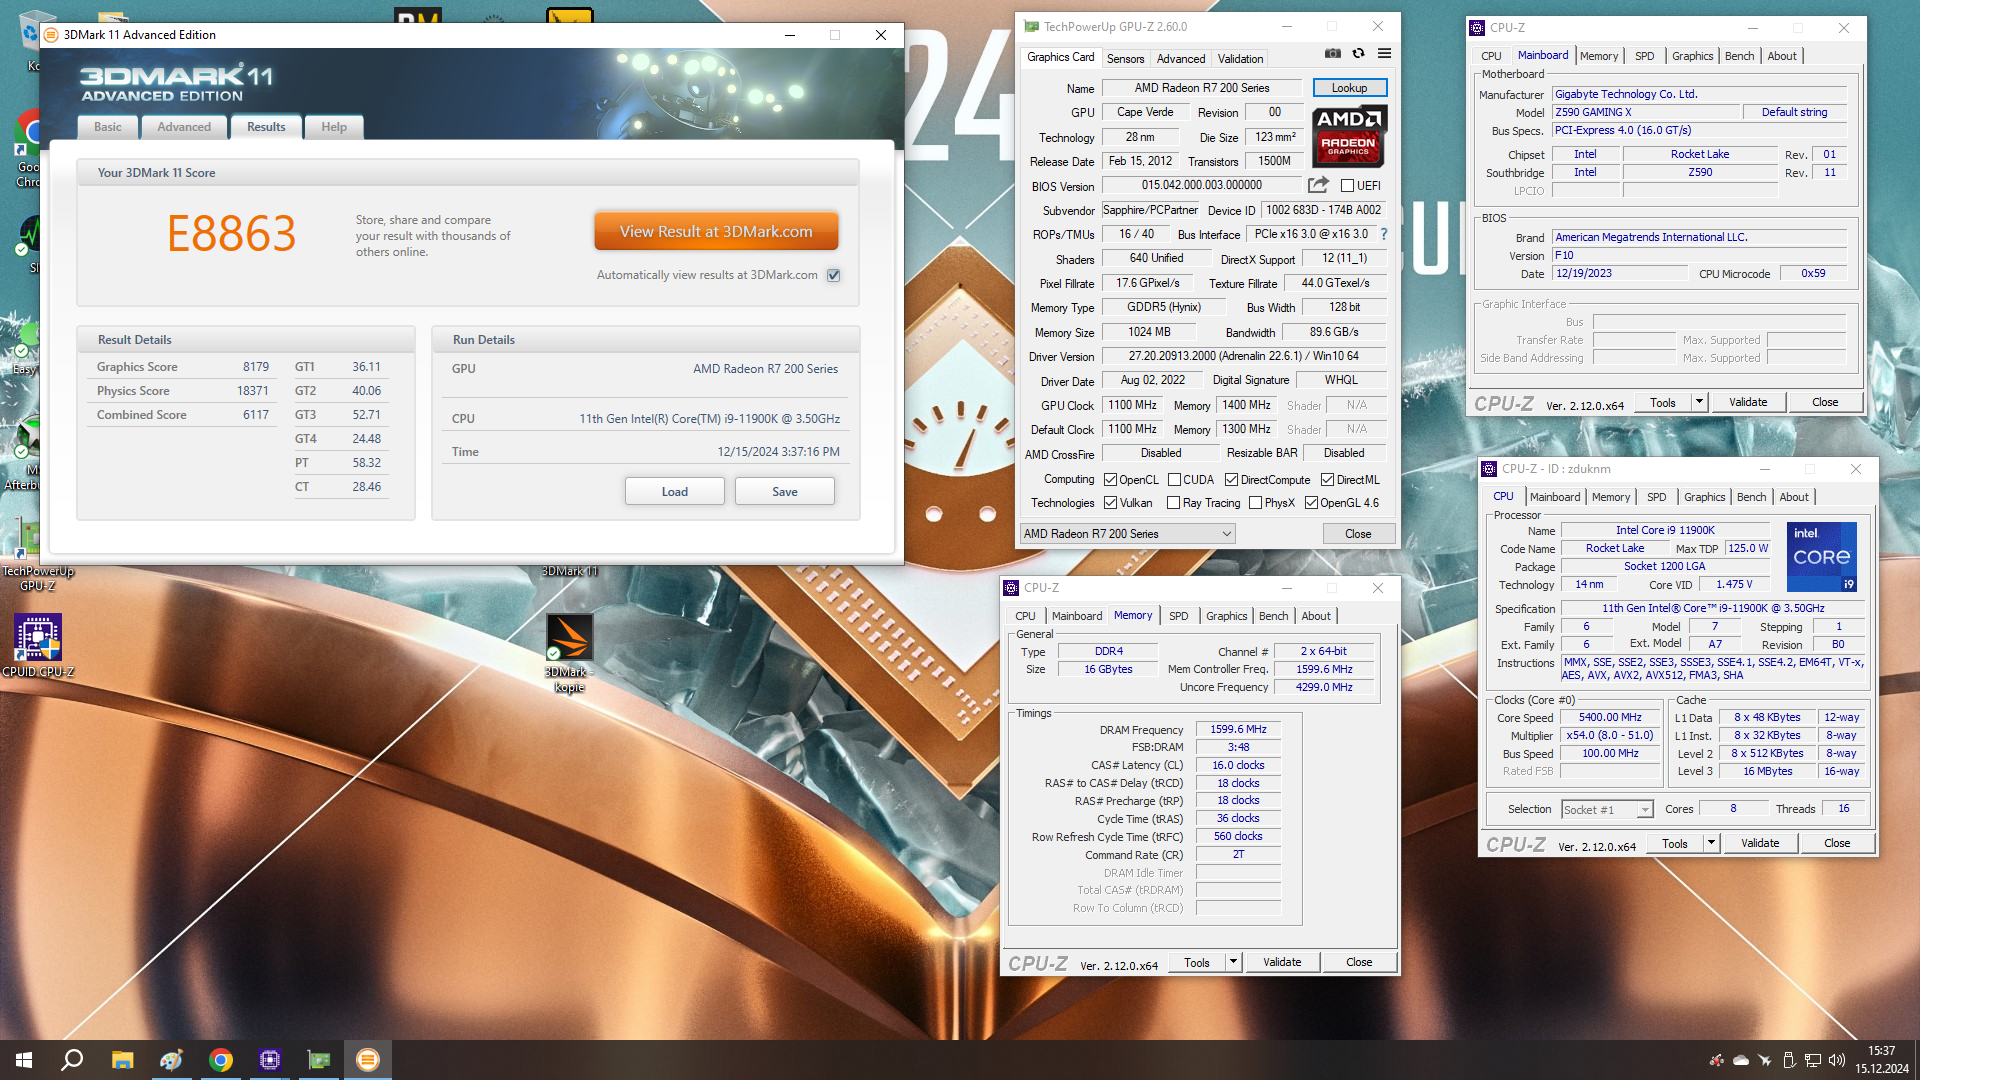Open taskbar search magnifier
The image size is (2000, 1080).
72,1060
